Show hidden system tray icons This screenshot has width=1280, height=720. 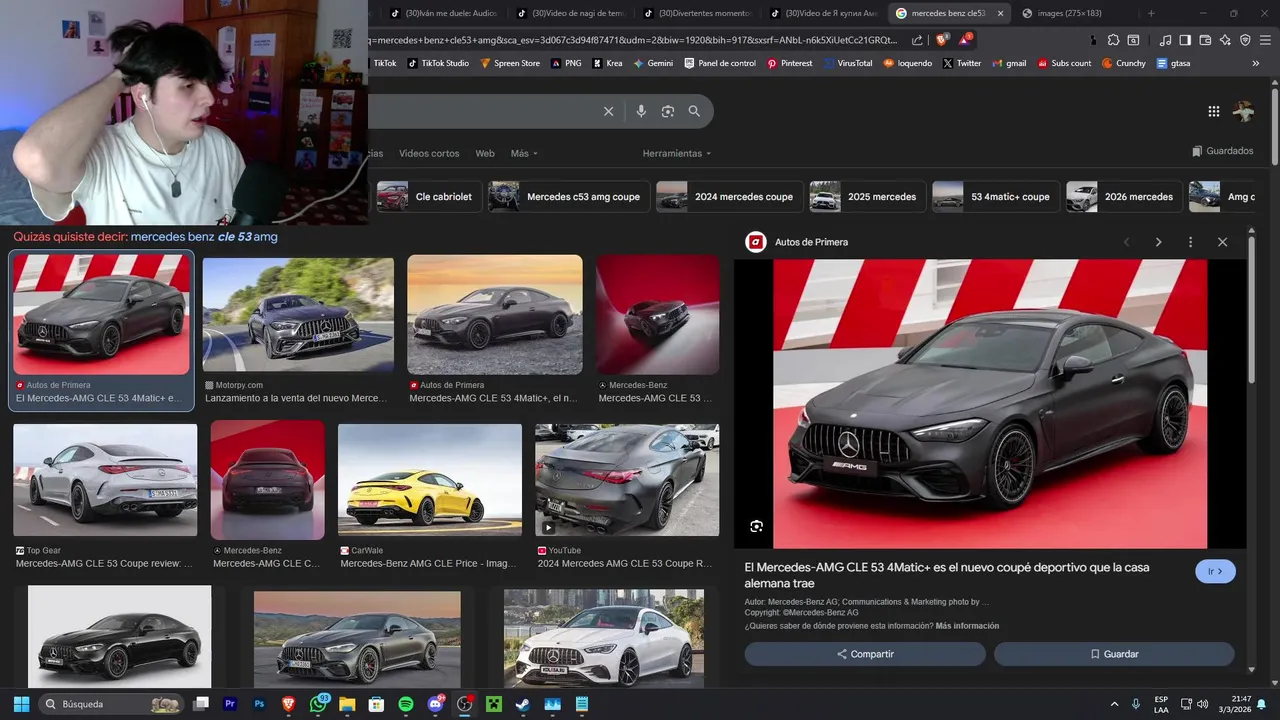click(x=1114, y=704)
